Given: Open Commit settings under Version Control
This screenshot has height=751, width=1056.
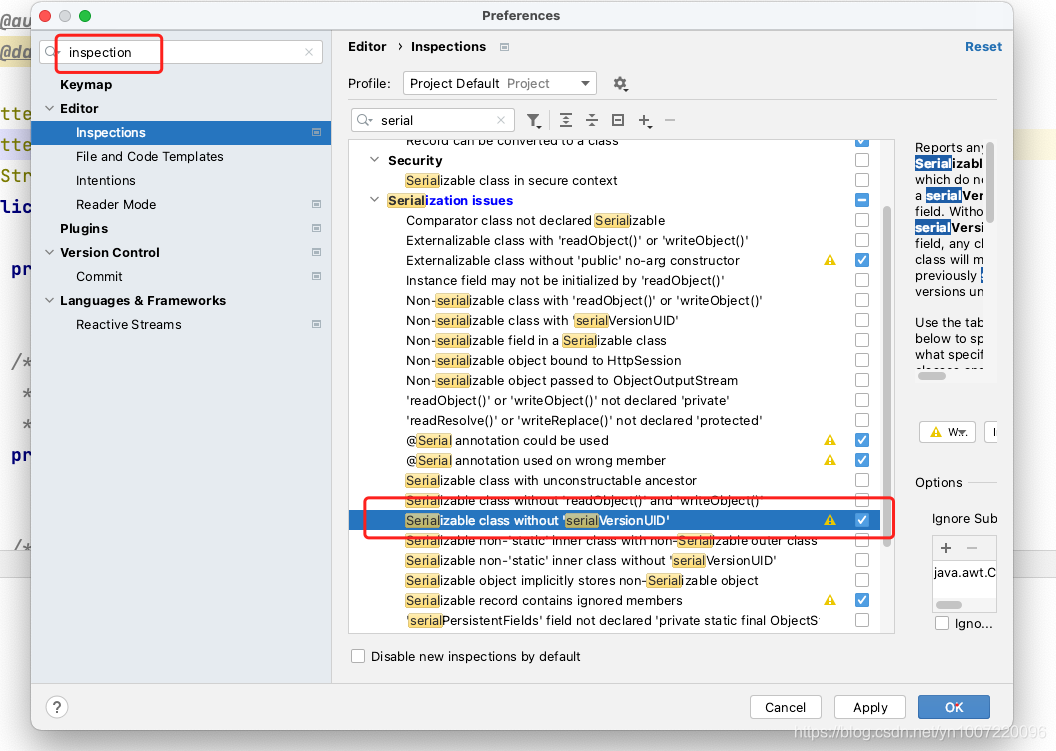Looking at the screenshot, I should pos(99,276).
